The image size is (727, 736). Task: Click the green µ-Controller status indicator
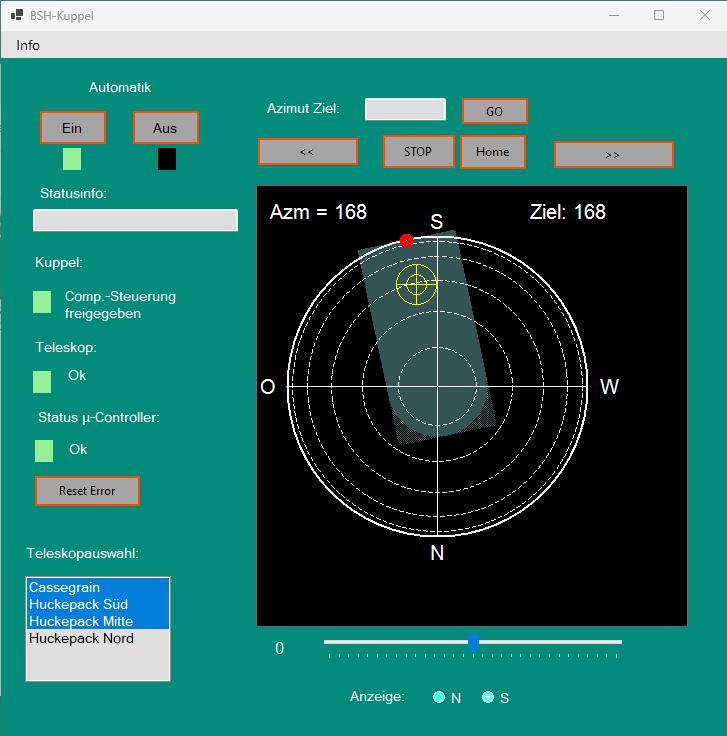pos(44,451)
